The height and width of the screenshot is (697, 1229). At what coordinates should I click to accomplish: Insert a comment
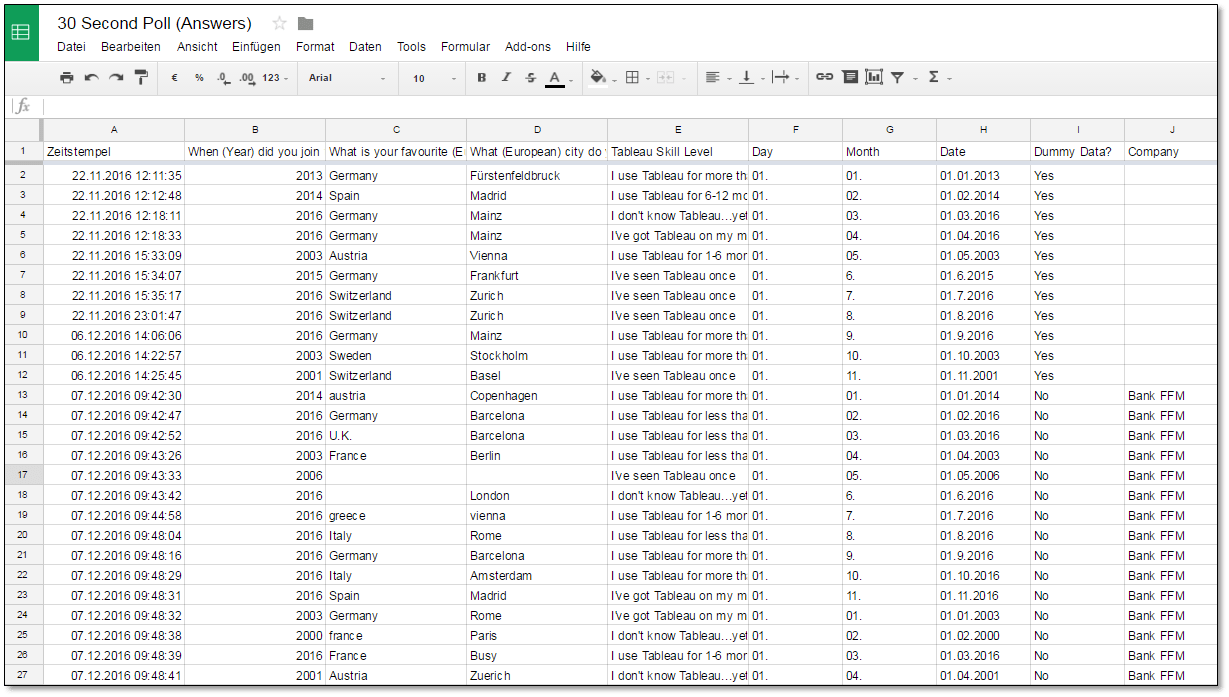850,77
